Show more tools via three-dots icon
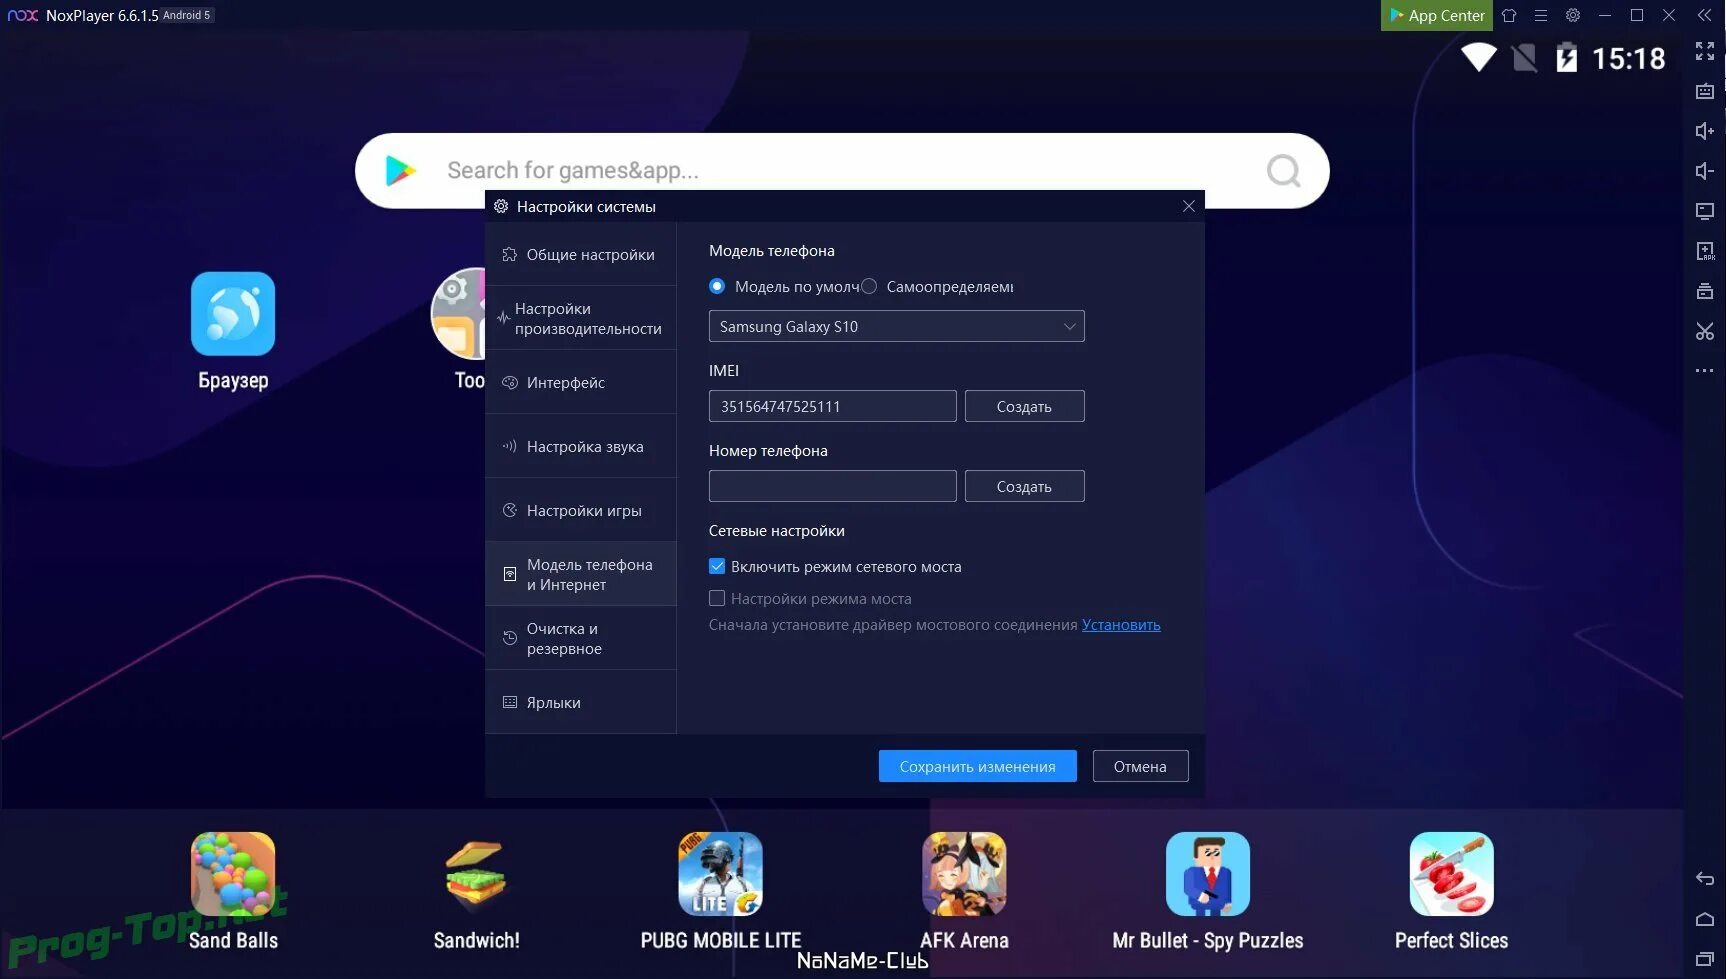Viewport: 1726px width, 979px height. (x=1705, y=371)
